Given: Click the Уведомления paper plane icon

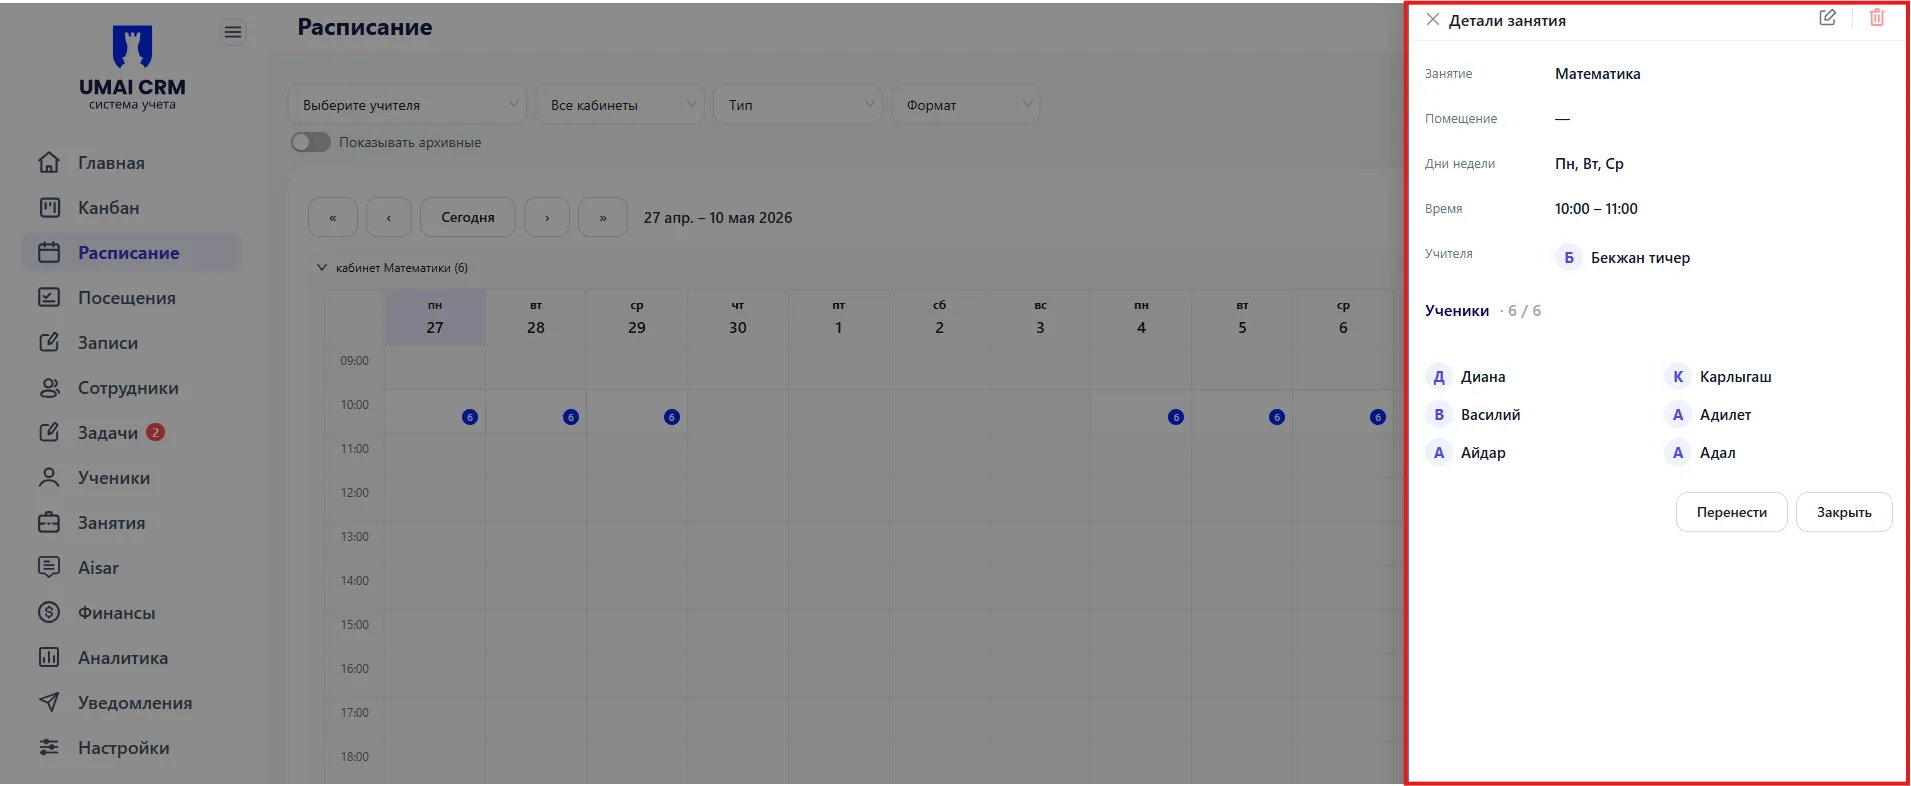Looking at the screenshot, I should tap(49, 702).
